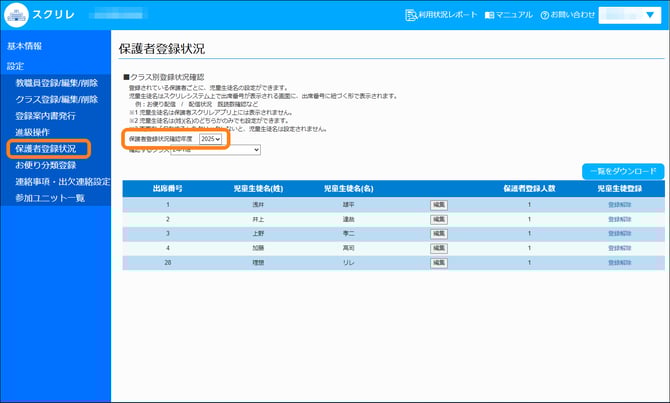
Task: Click 登録解除 link for student 浅井
Action: pos(620,205)
